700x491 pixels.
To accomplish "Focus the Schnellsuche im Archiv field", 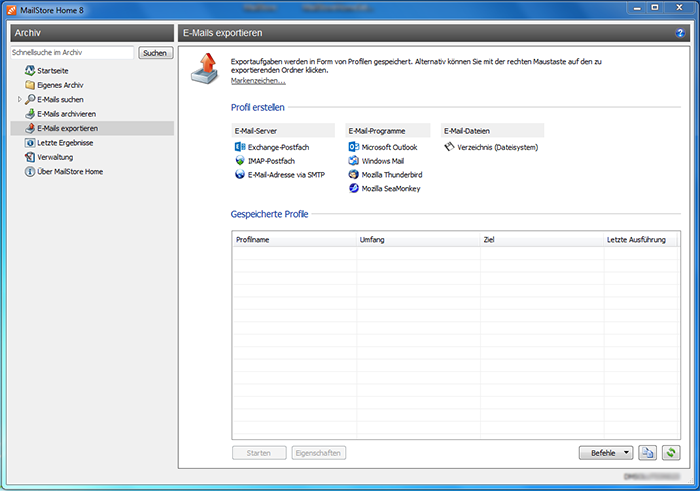I will pos(72,53).
